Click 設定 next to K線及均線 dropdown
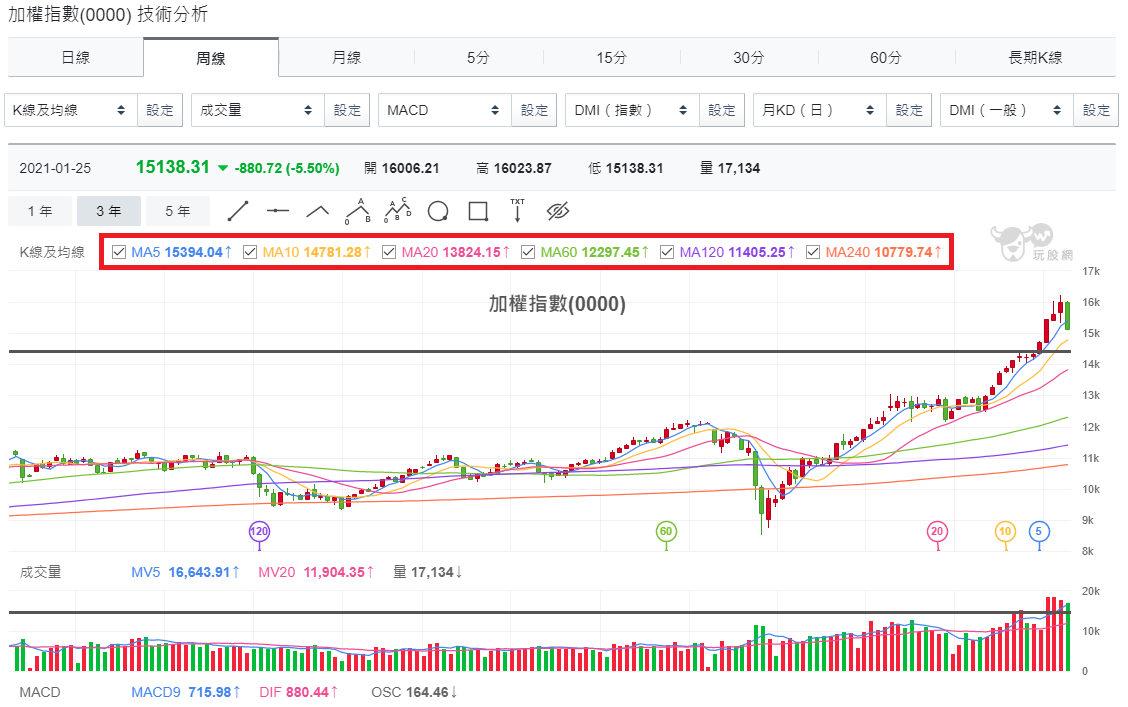Screen dimensions: 1128x707 pos(160,110)
